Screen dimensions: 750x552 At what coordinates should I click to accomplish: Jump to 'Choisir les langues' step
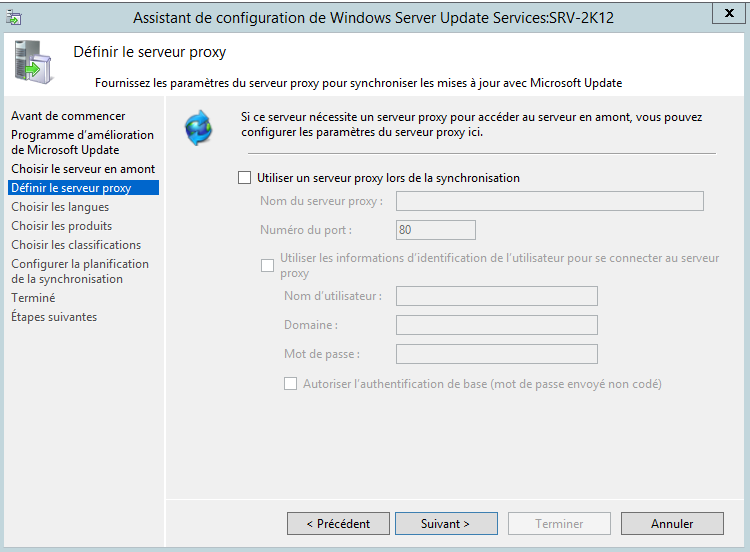click(x=60, y=207)
